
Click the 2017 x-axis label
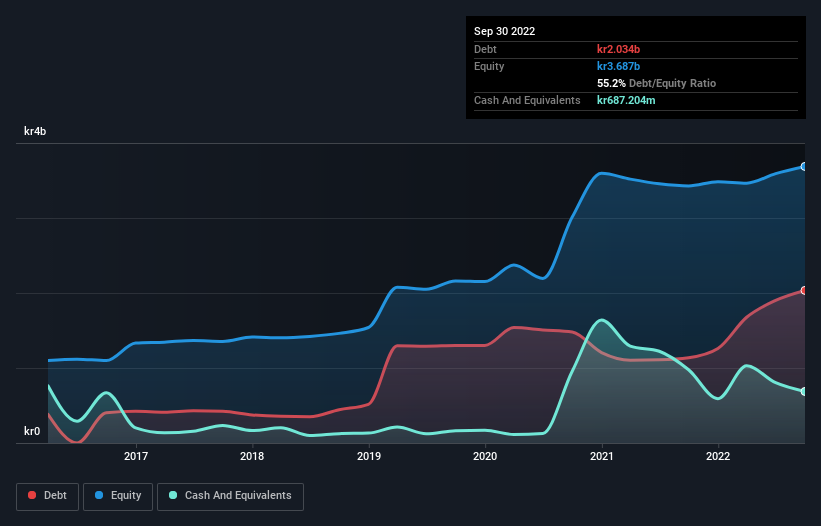(136, 456)
